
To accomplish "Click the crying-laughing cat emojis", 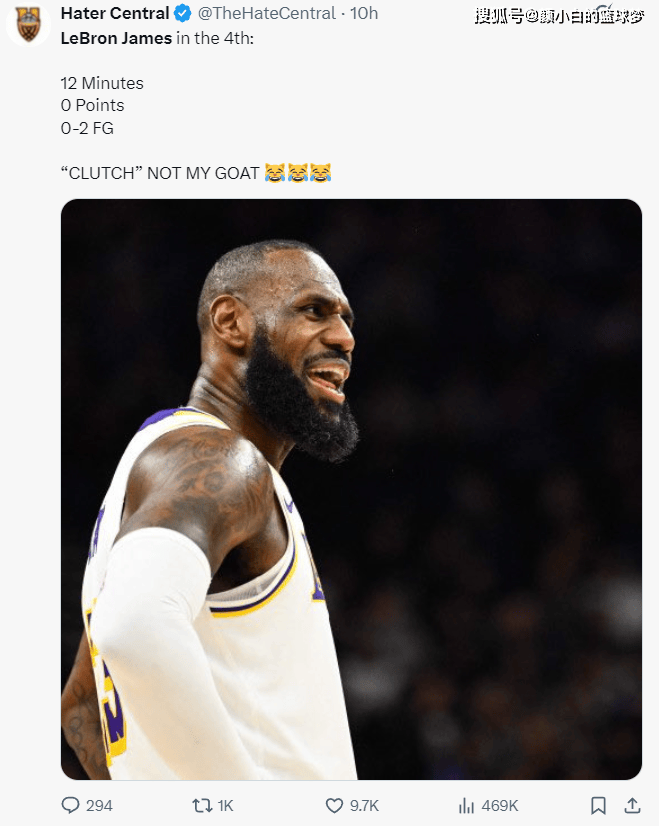I will click(x=298, y=173).
